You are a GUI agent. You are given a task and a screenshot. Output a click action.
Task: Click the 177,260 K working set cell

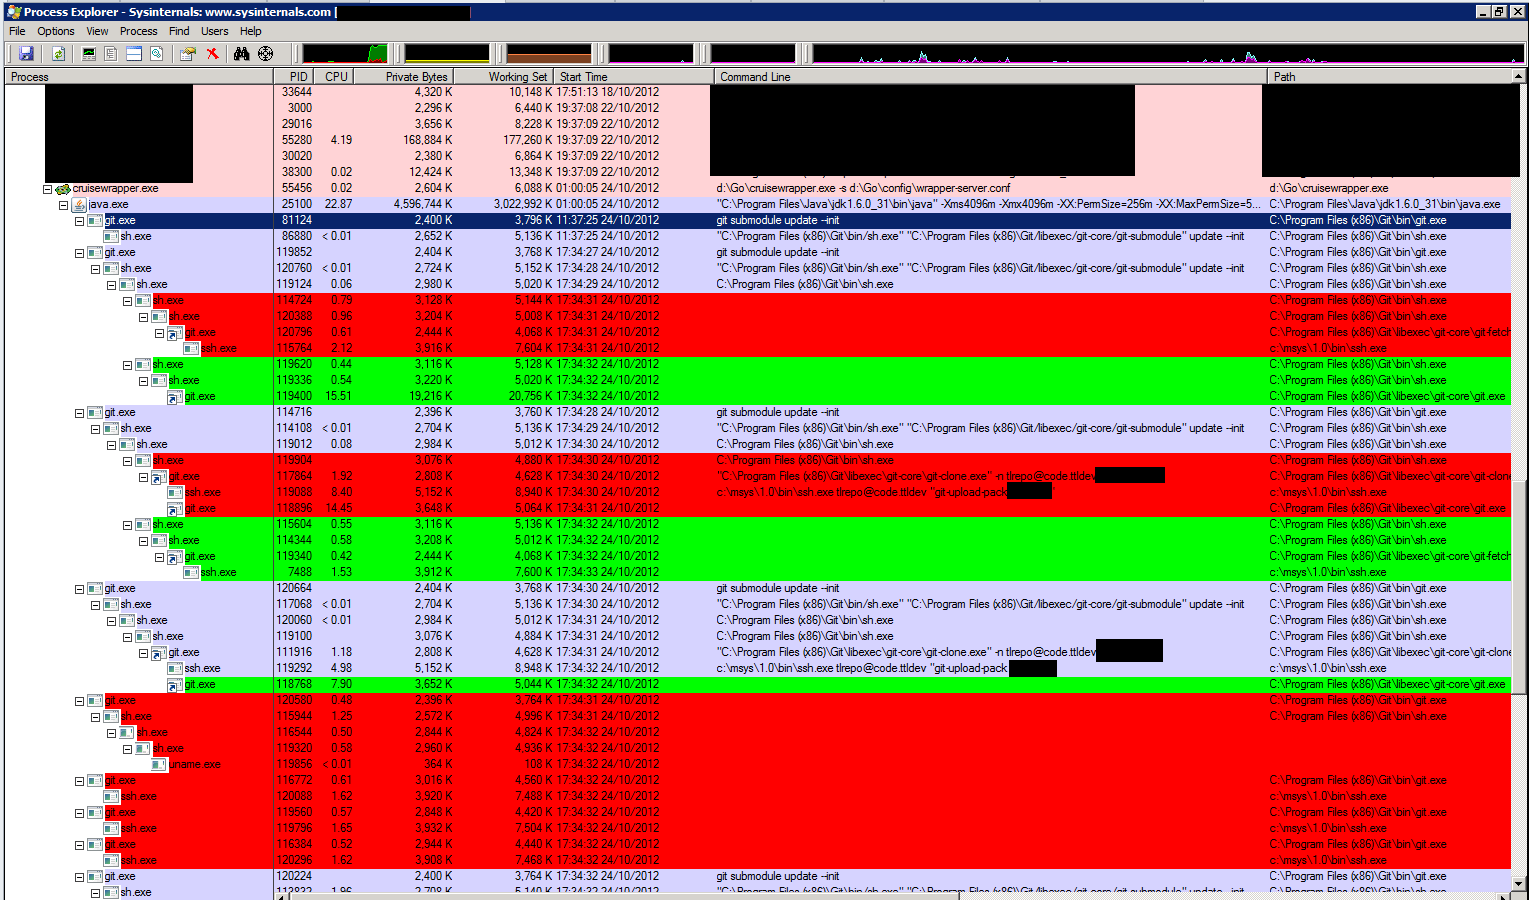(525, 140)
